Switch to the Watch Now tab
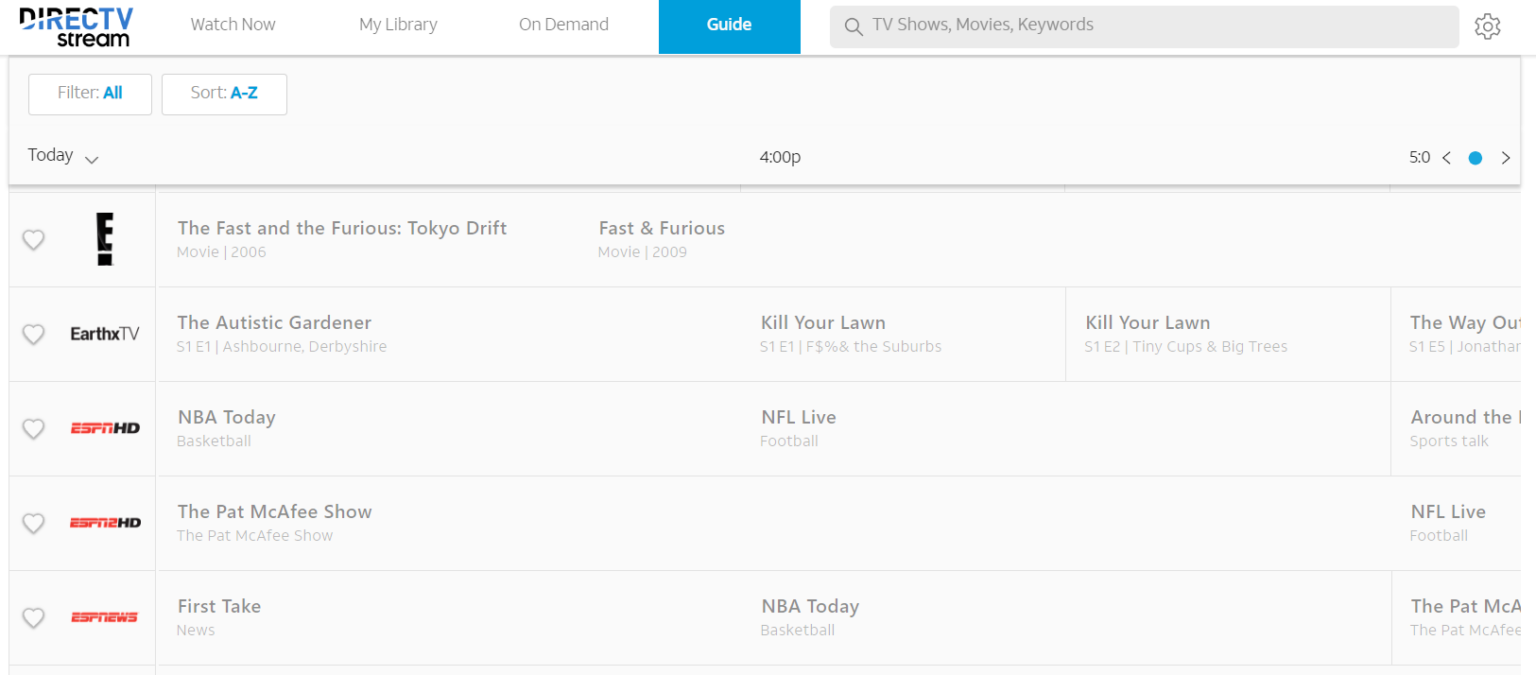 233,25
